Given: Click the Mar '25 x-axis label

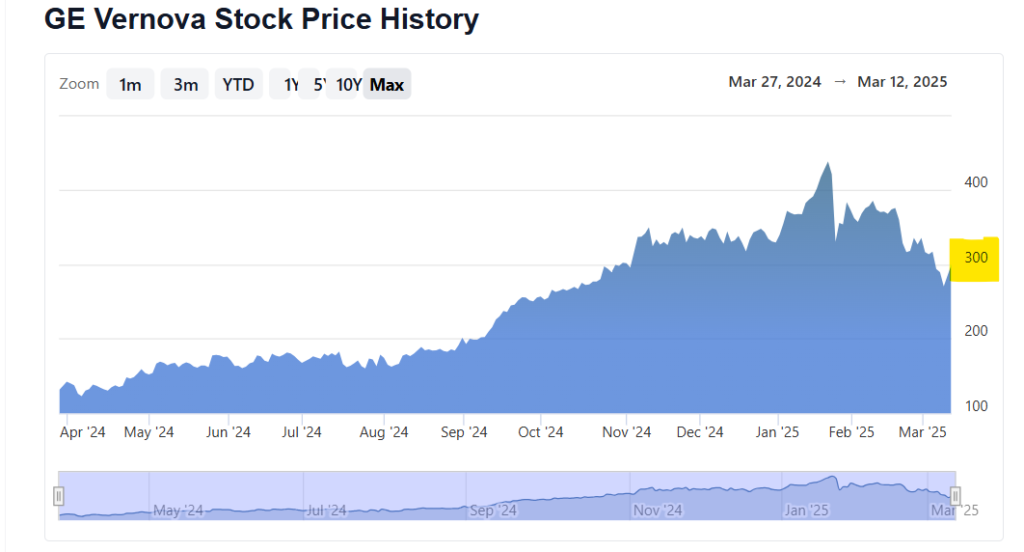Looking at the screenshot, I should 922,432.
